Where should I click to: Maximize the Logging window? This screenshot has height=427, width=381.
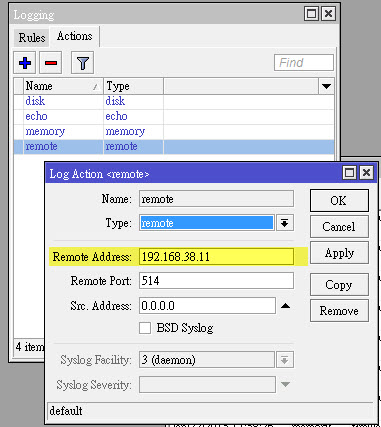(x=311, y=14)
